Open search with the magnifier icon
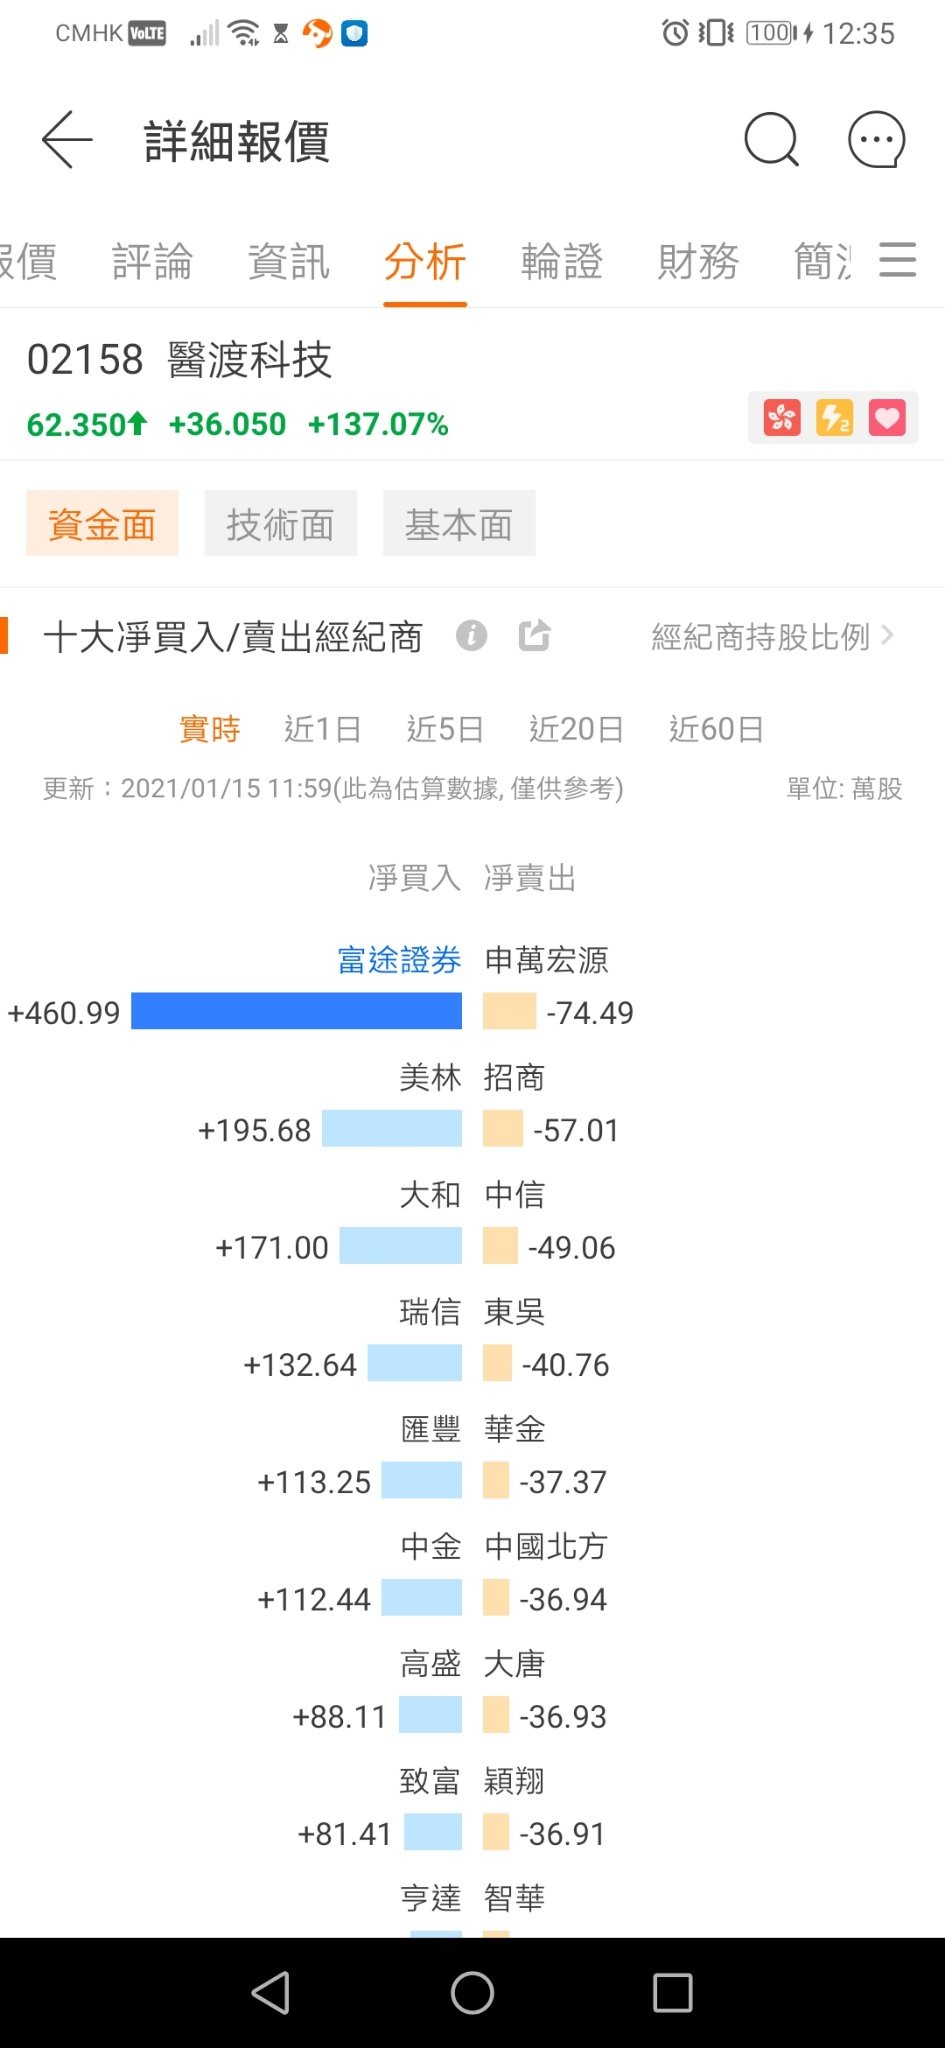 [772, 140]
